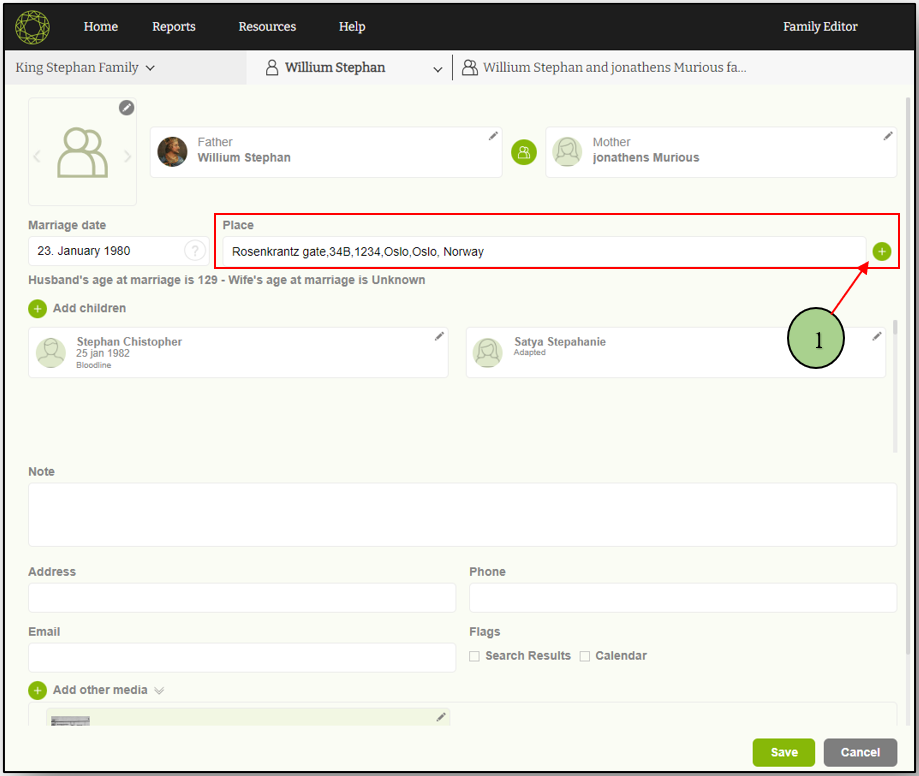Click the edit pencil on Stephan Chistopher card
919x776 pixels.
coord(438,337)
